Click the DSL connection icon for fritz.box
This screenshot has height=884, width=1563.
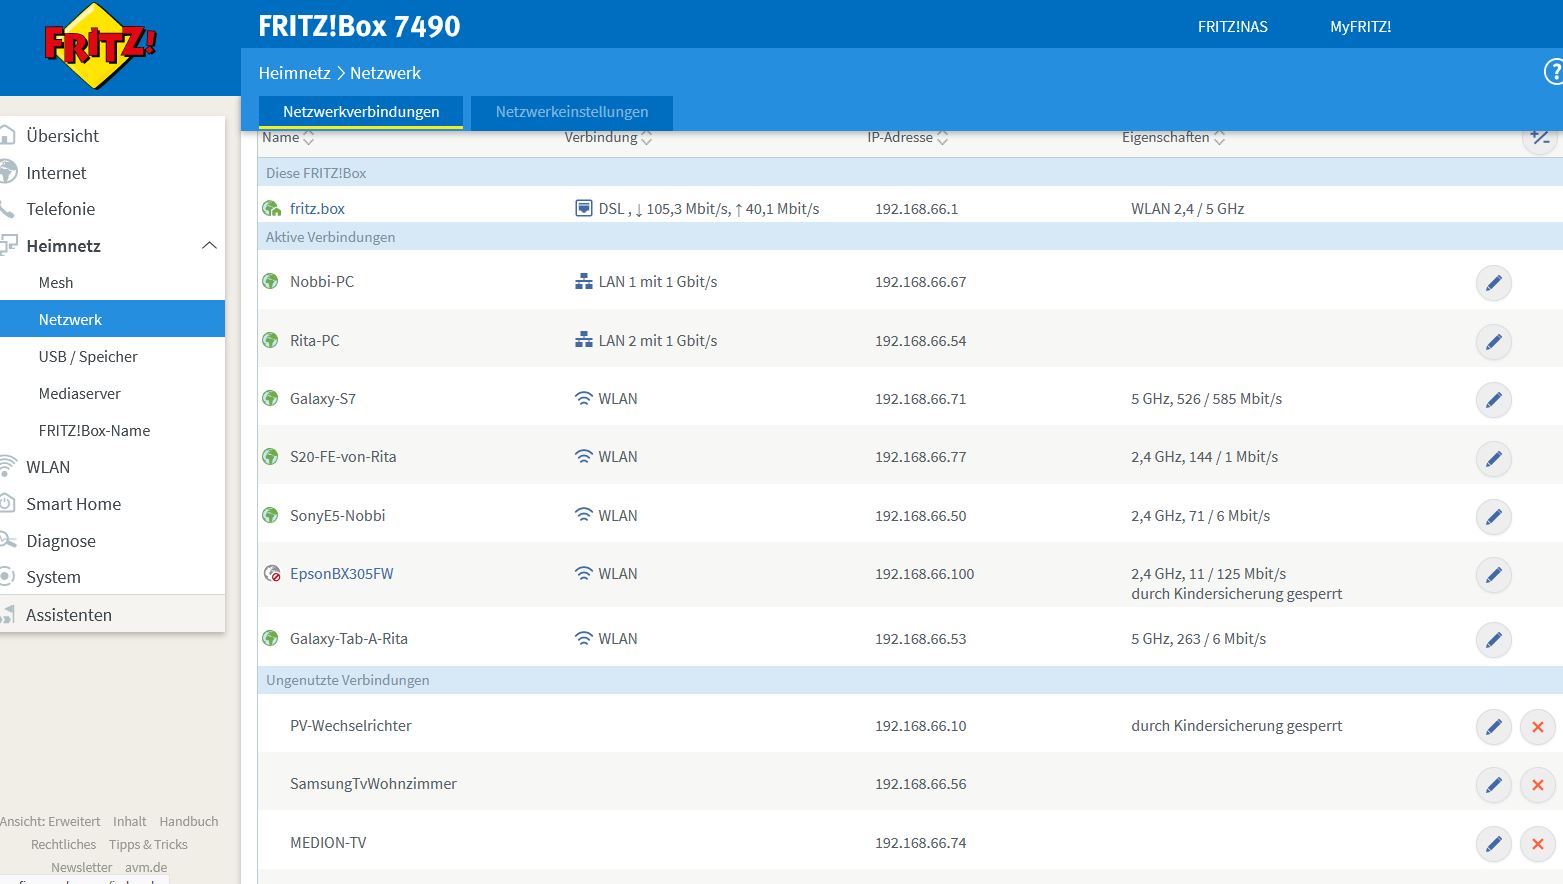(x=584, y=208)
